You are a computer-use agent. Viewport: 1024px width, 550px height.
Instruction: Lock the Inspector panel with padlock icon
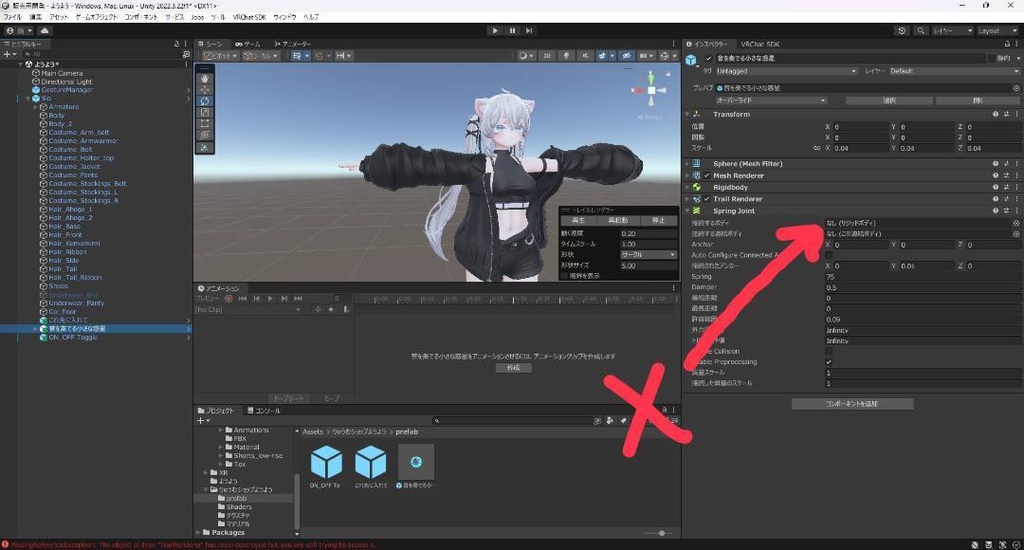pos(1006,44)
